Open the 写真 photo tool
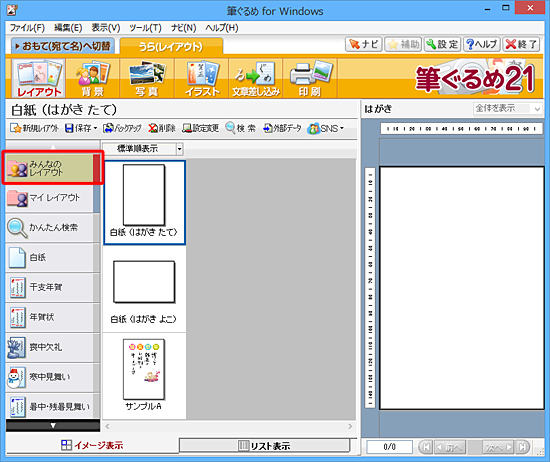 [x=147, y=78]
